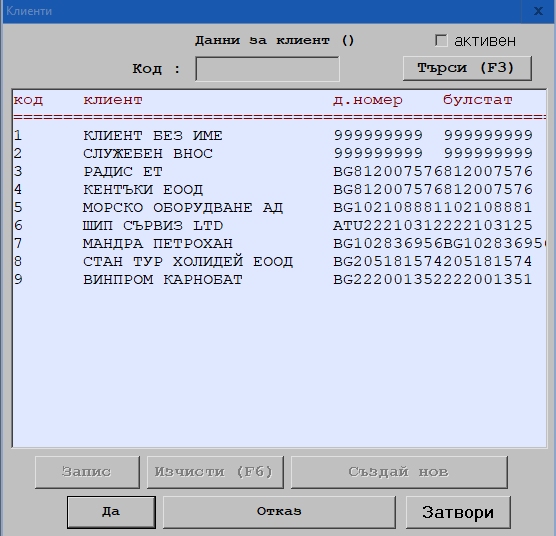Select row КЛИЕНТ БЕЗ ИМЕ
Image resolution: width=556 pixels, height=536 pixels.
279,136
